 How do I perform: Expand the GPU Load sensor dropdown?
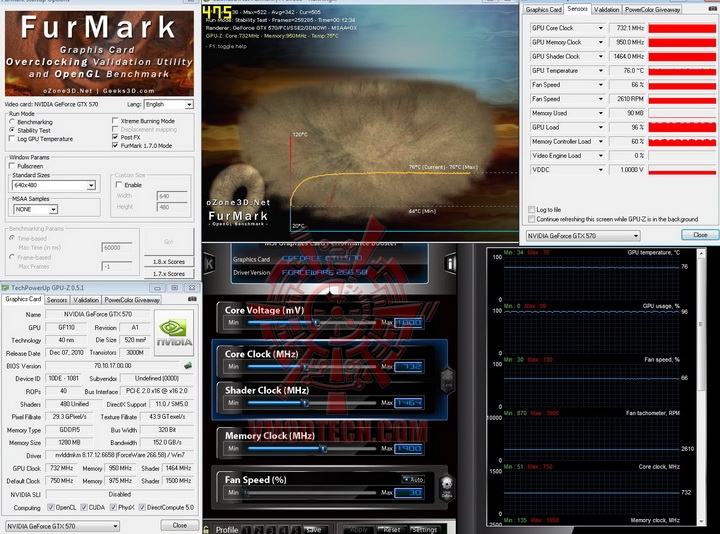(600, 127)
